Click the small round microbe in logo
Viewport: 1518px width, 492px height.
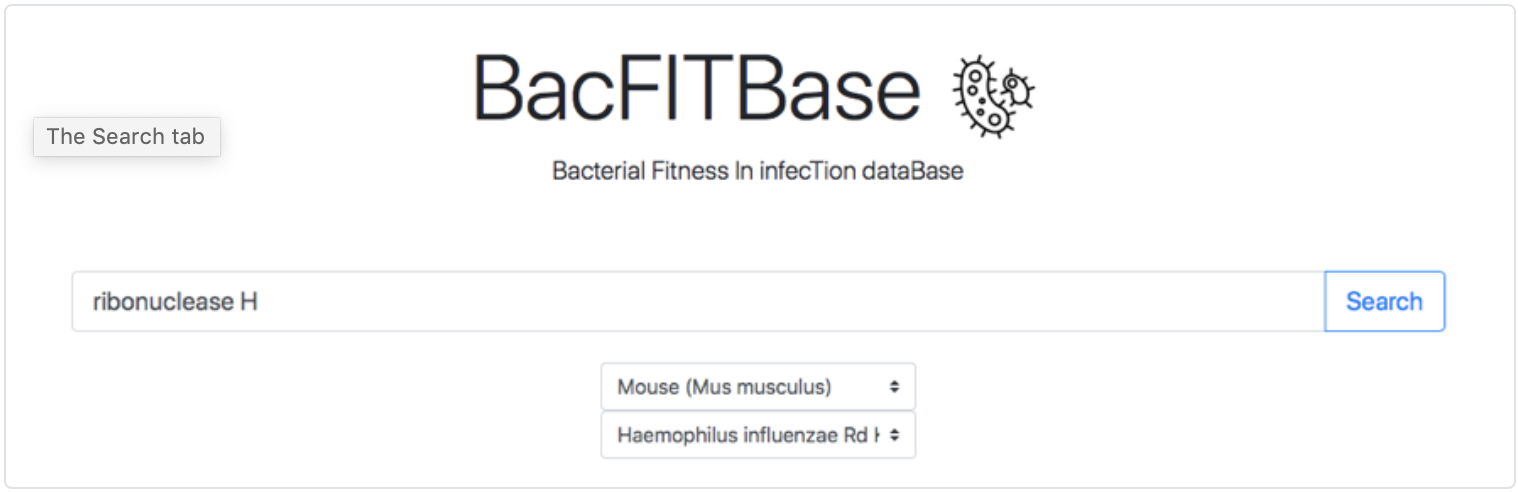coord(1016,87)
